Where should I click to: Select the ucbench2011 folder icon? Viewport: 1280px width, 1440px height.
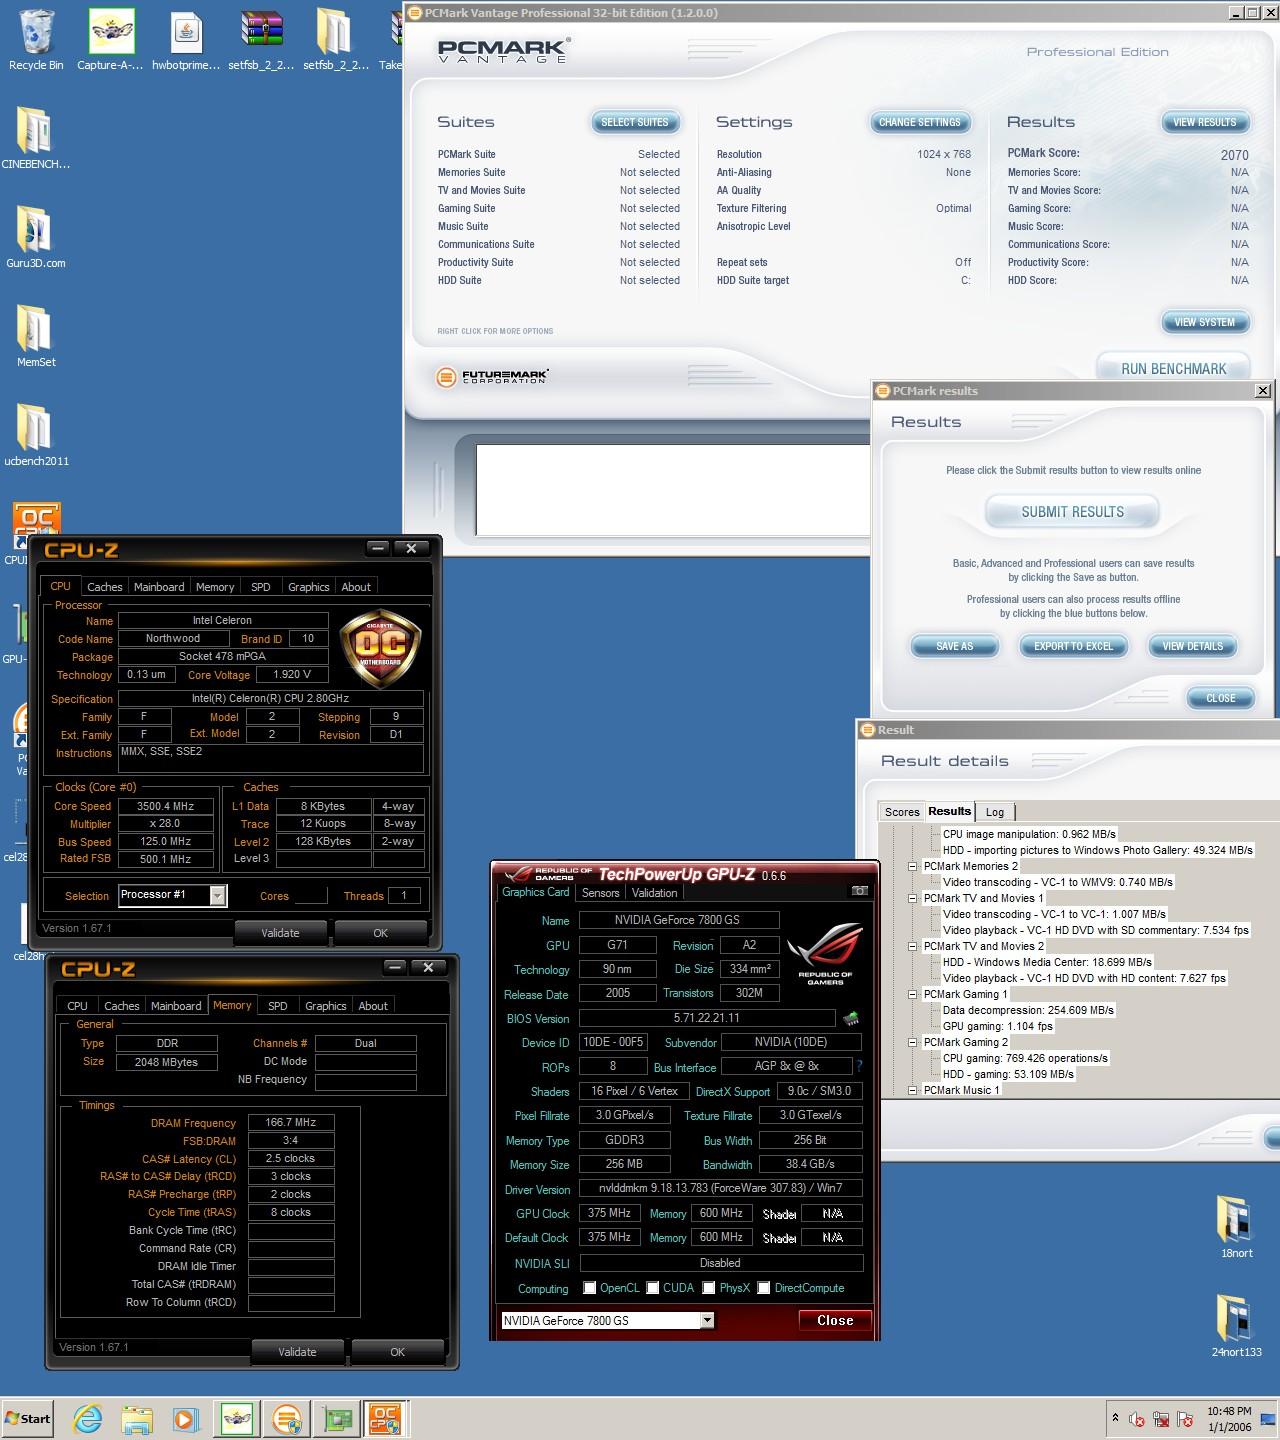[36, 436]
